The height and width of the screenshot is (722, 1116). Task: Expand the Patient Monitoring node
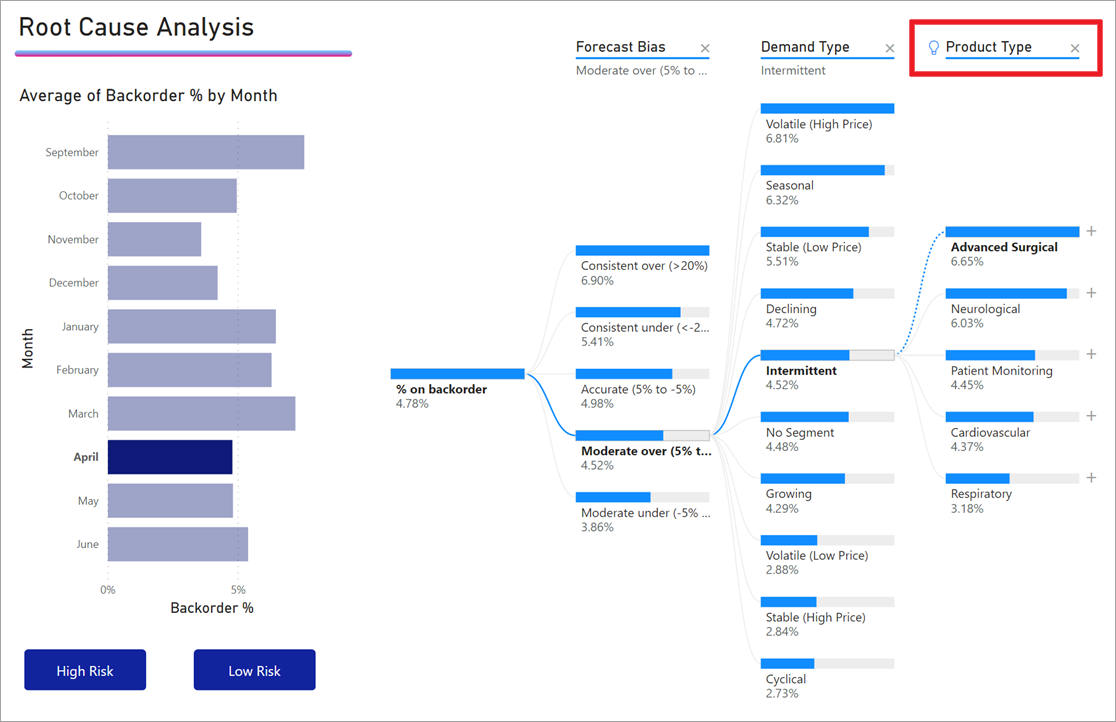pos(1092,354)
